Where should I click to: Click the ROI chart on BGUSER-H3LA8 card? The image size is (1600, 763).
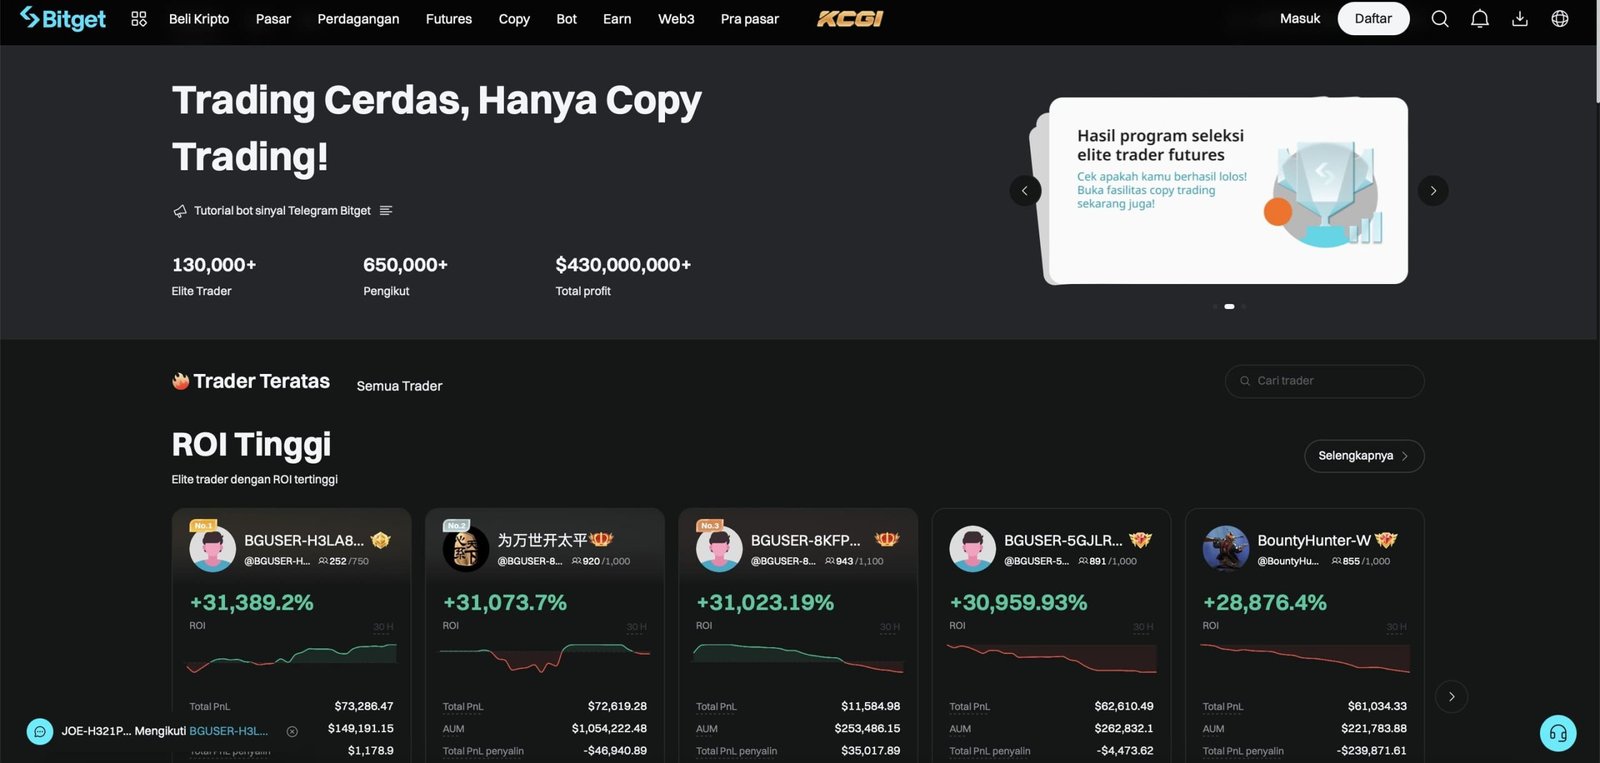coord(291,658)
